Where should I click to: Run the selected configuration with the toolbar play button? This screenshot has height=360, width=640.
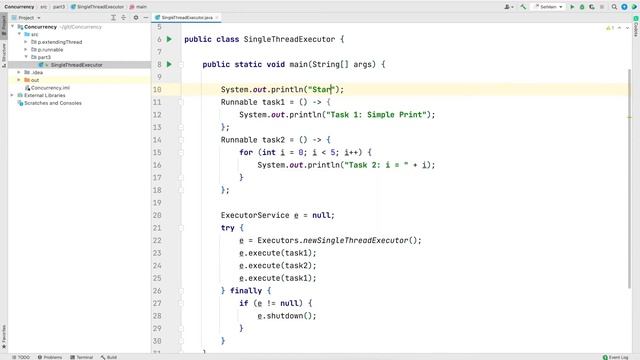(572, 7)
